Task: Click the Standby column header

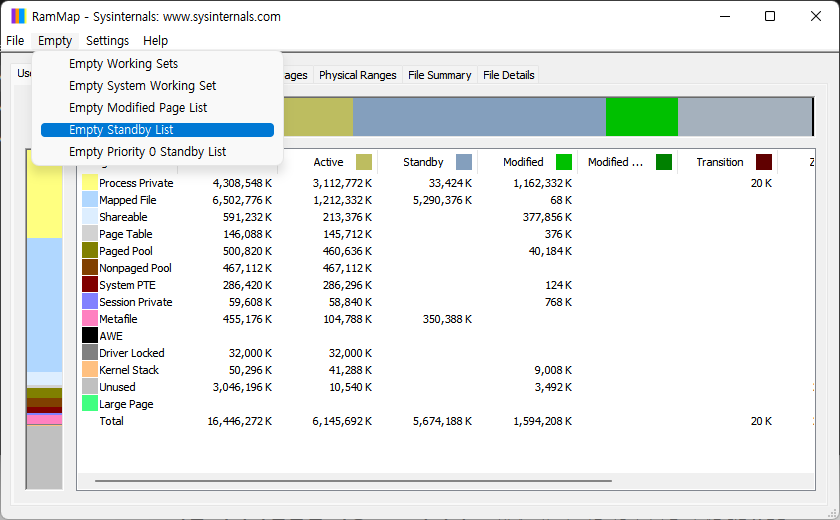Action: tap(428, 162)
